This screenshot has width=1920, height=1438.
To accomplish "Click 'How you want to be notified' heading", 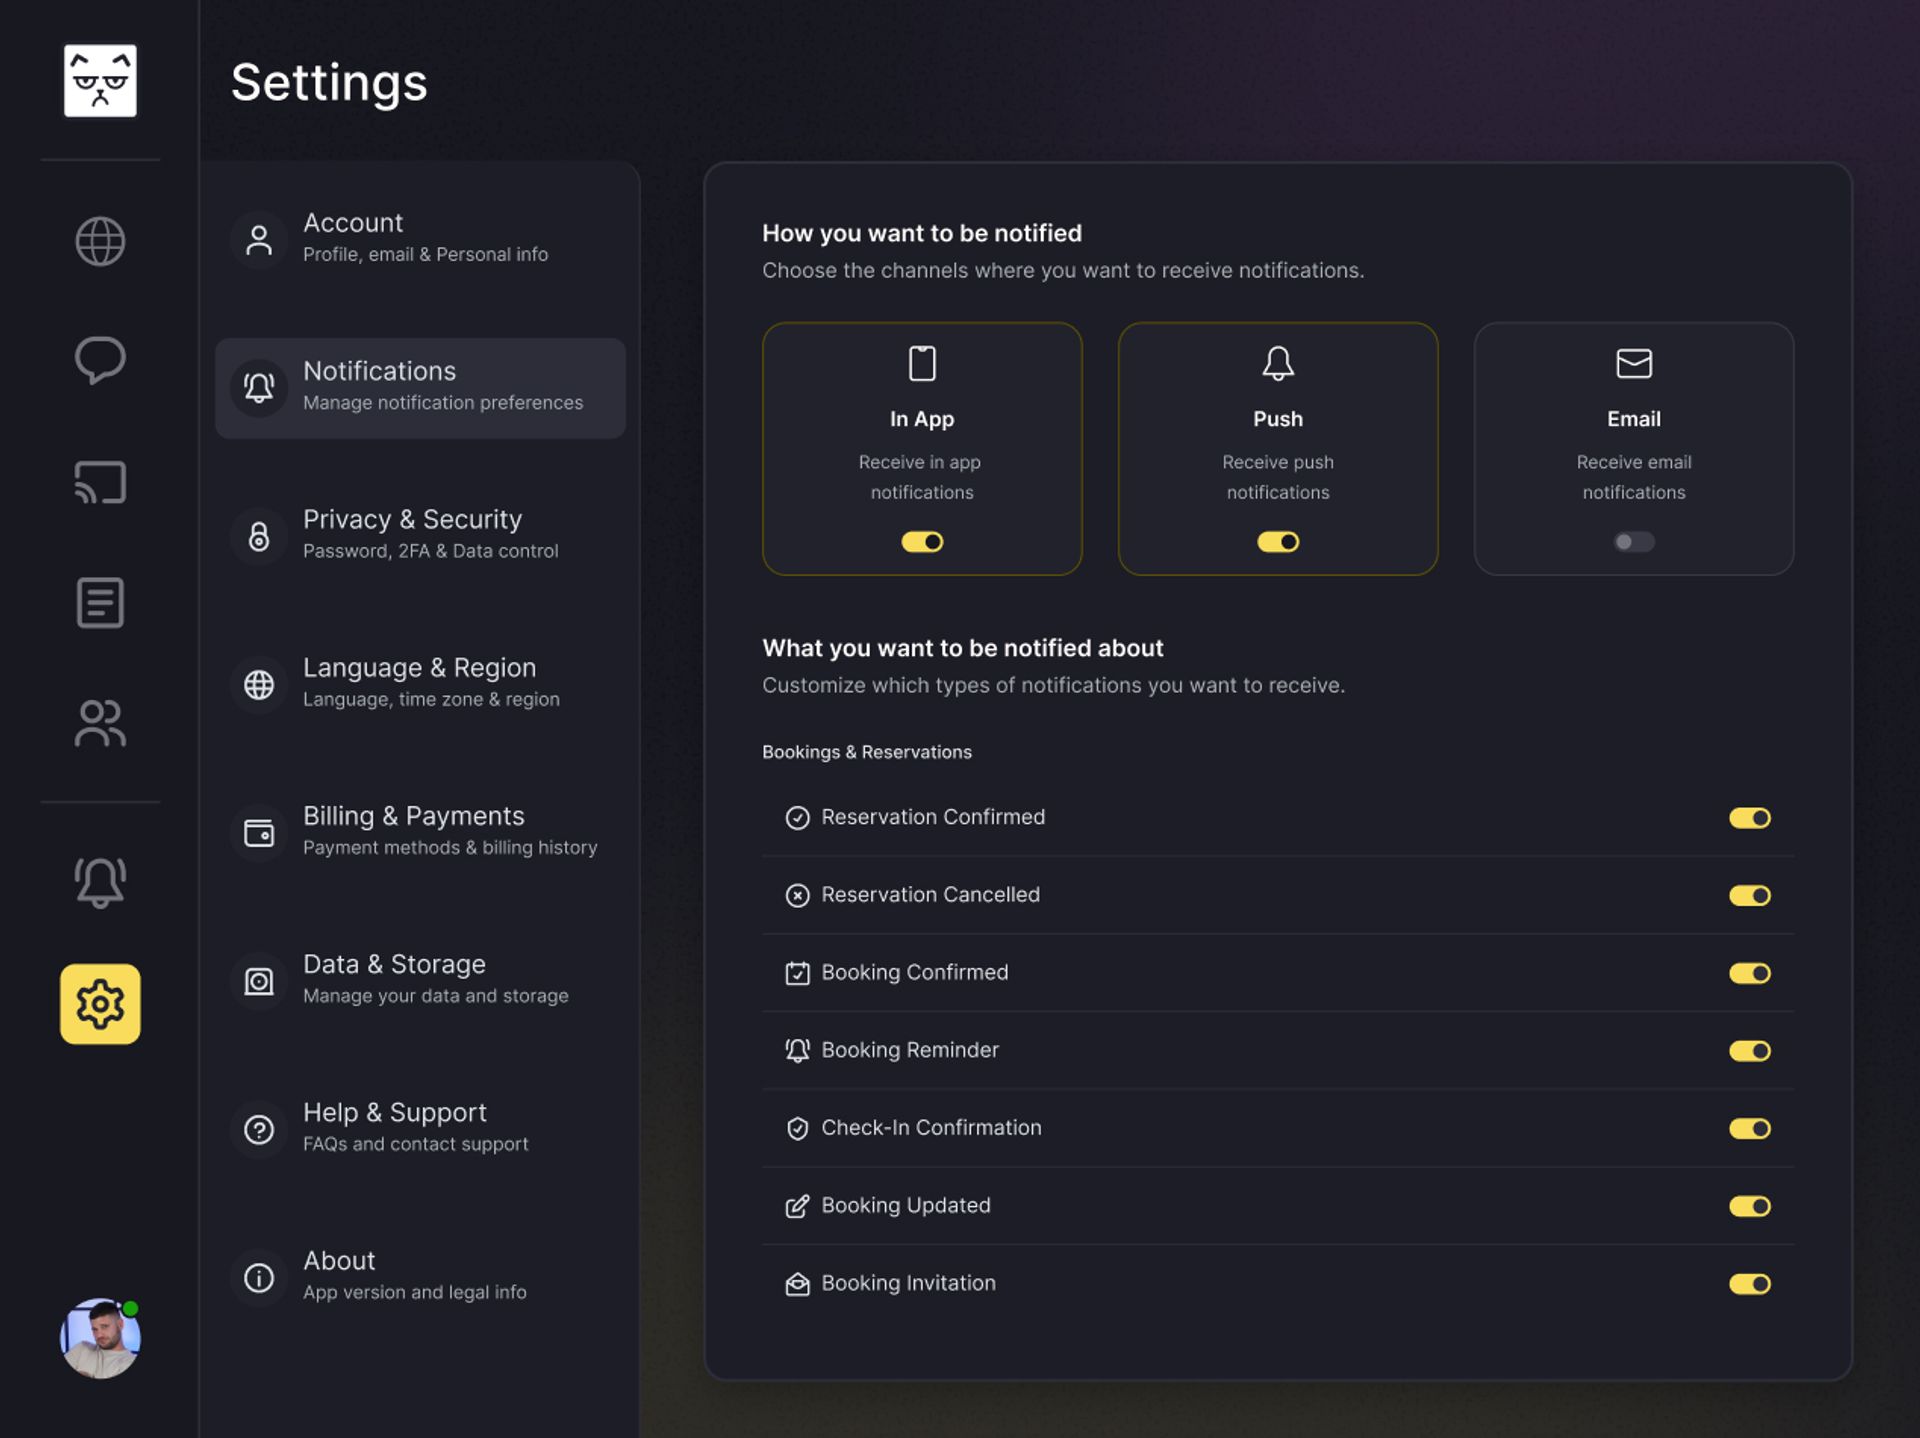I will tap(922, 233).
